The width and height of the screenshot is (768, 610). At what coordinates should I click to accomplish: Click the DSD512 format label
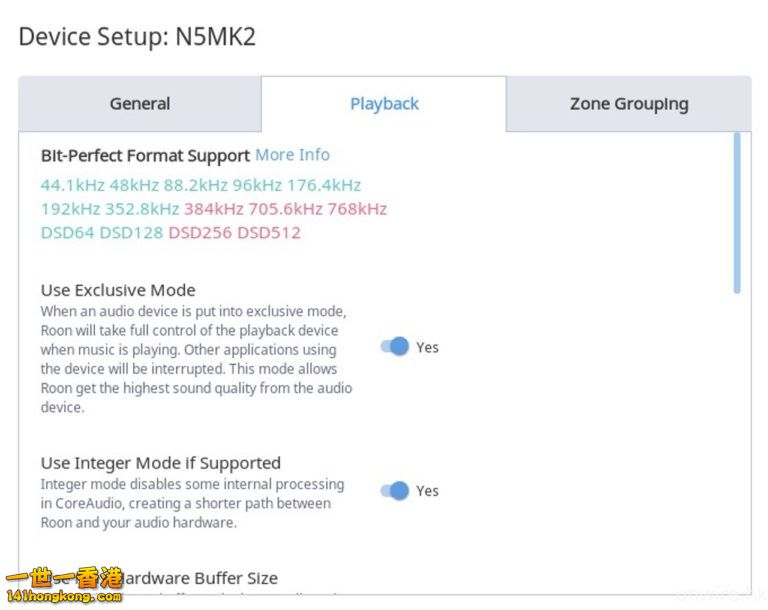(x=268, y=233)
